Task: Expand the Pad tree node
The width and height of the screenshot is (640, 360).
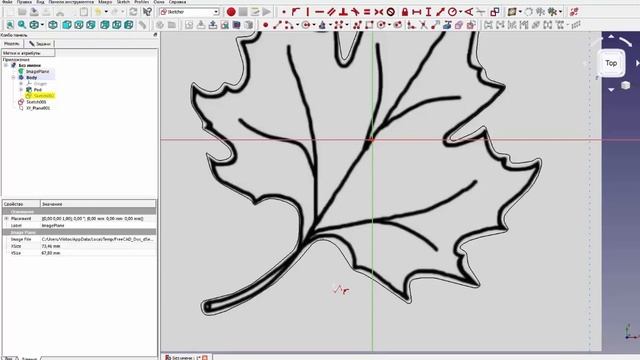Action: click(21, 89)
